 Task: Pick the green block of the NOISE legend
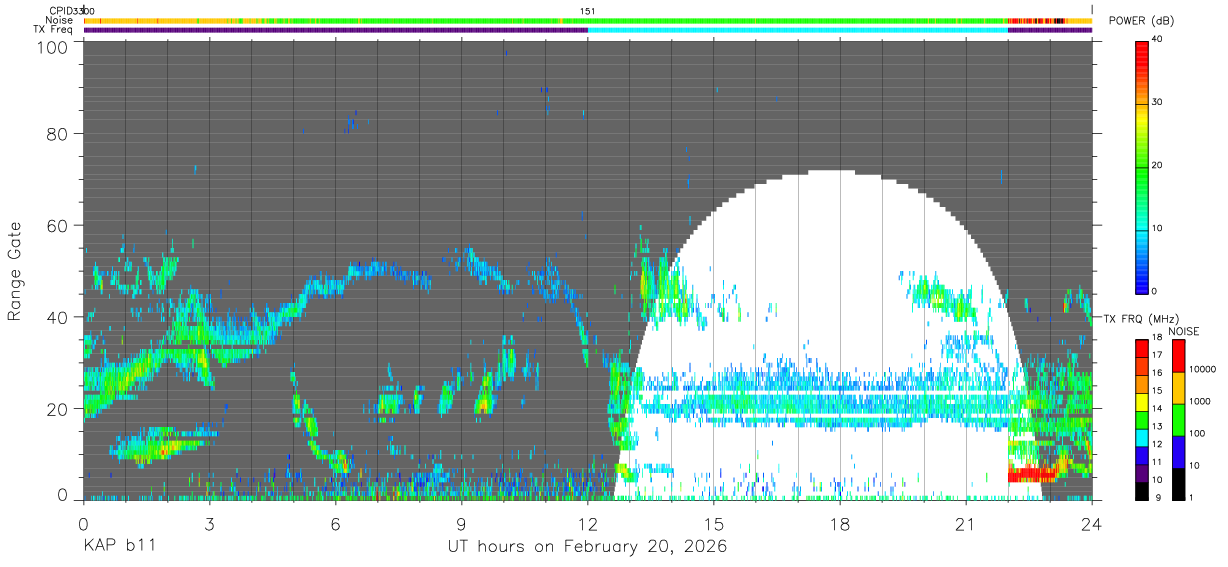pos(1177,420)
